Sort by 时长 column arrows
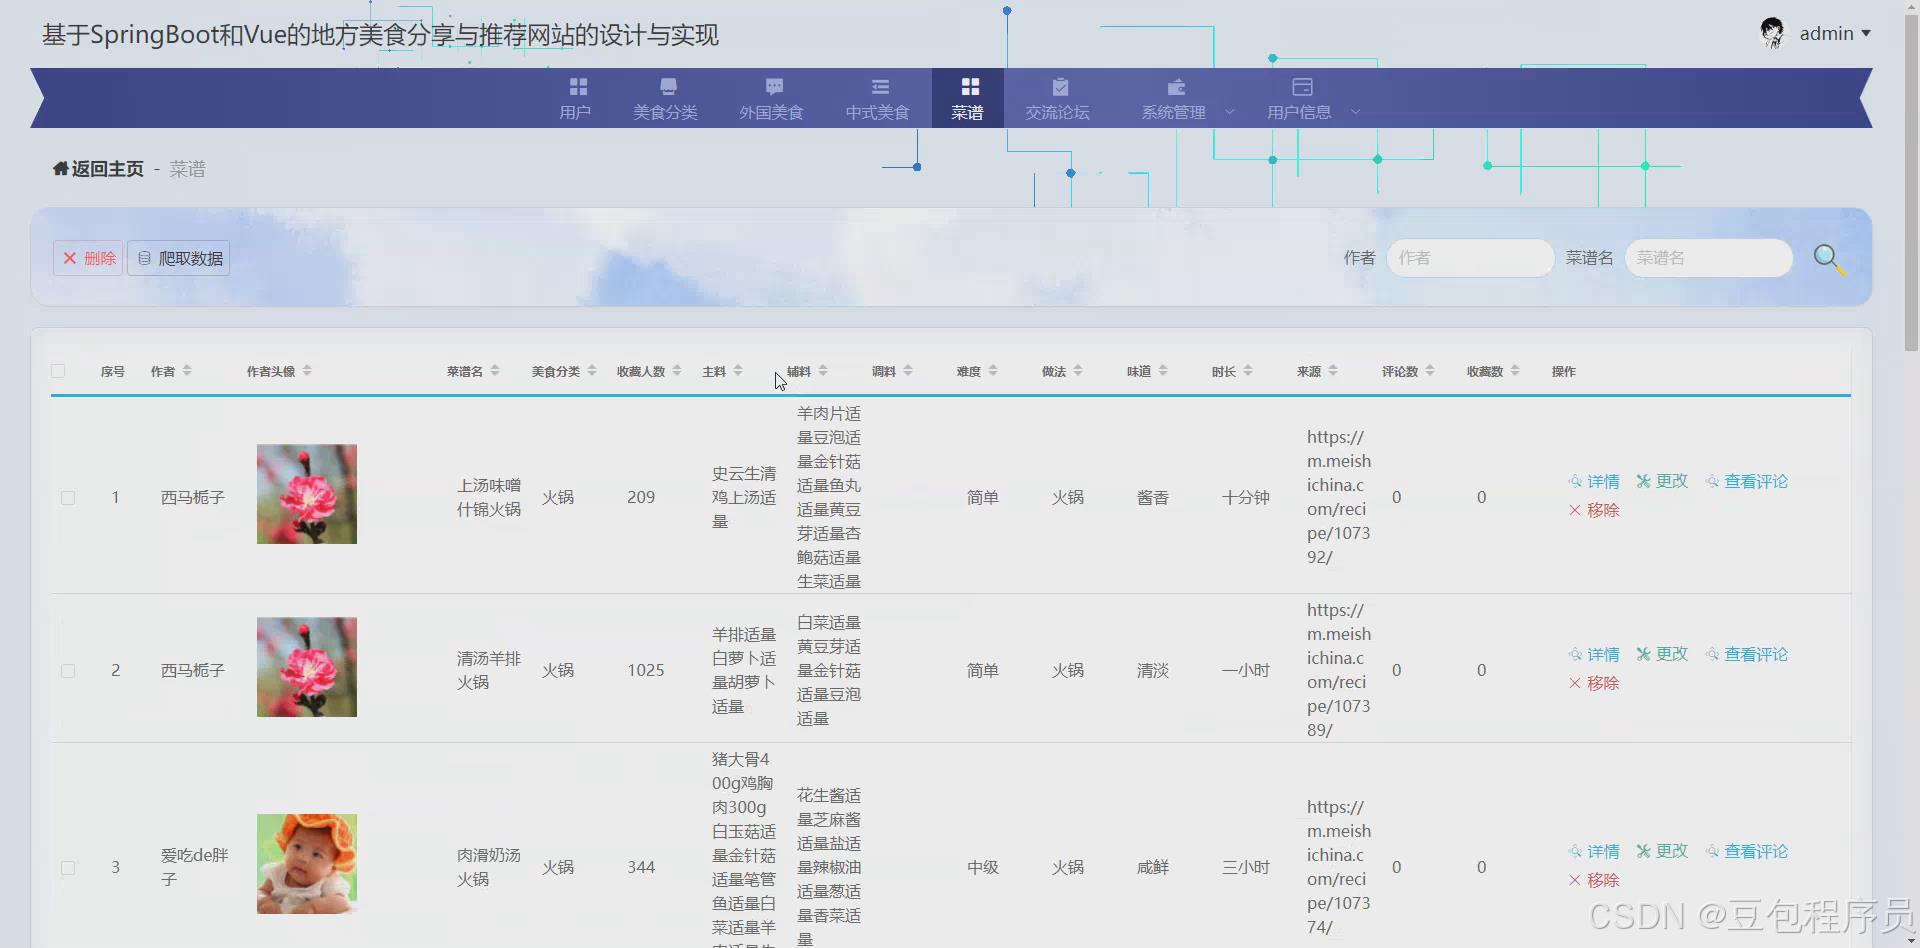1920x948 pixels. point(1248,371)
